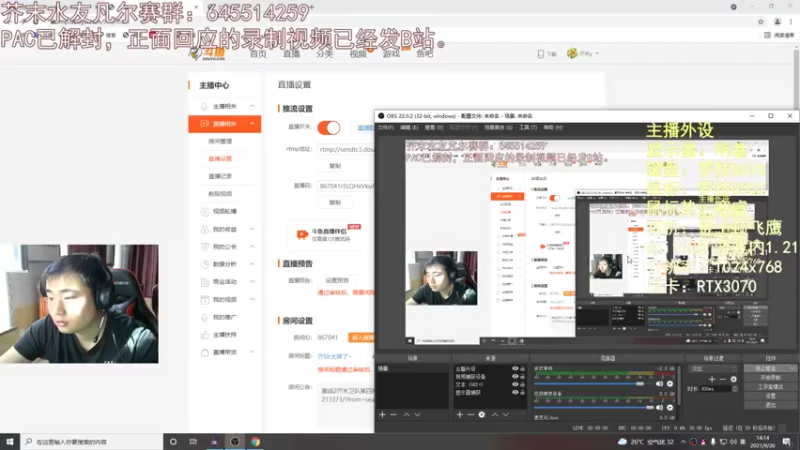Remove selected source with minus icon in Sources panel
The height and width of the screenshot is (450, 800).
(470, 415)
